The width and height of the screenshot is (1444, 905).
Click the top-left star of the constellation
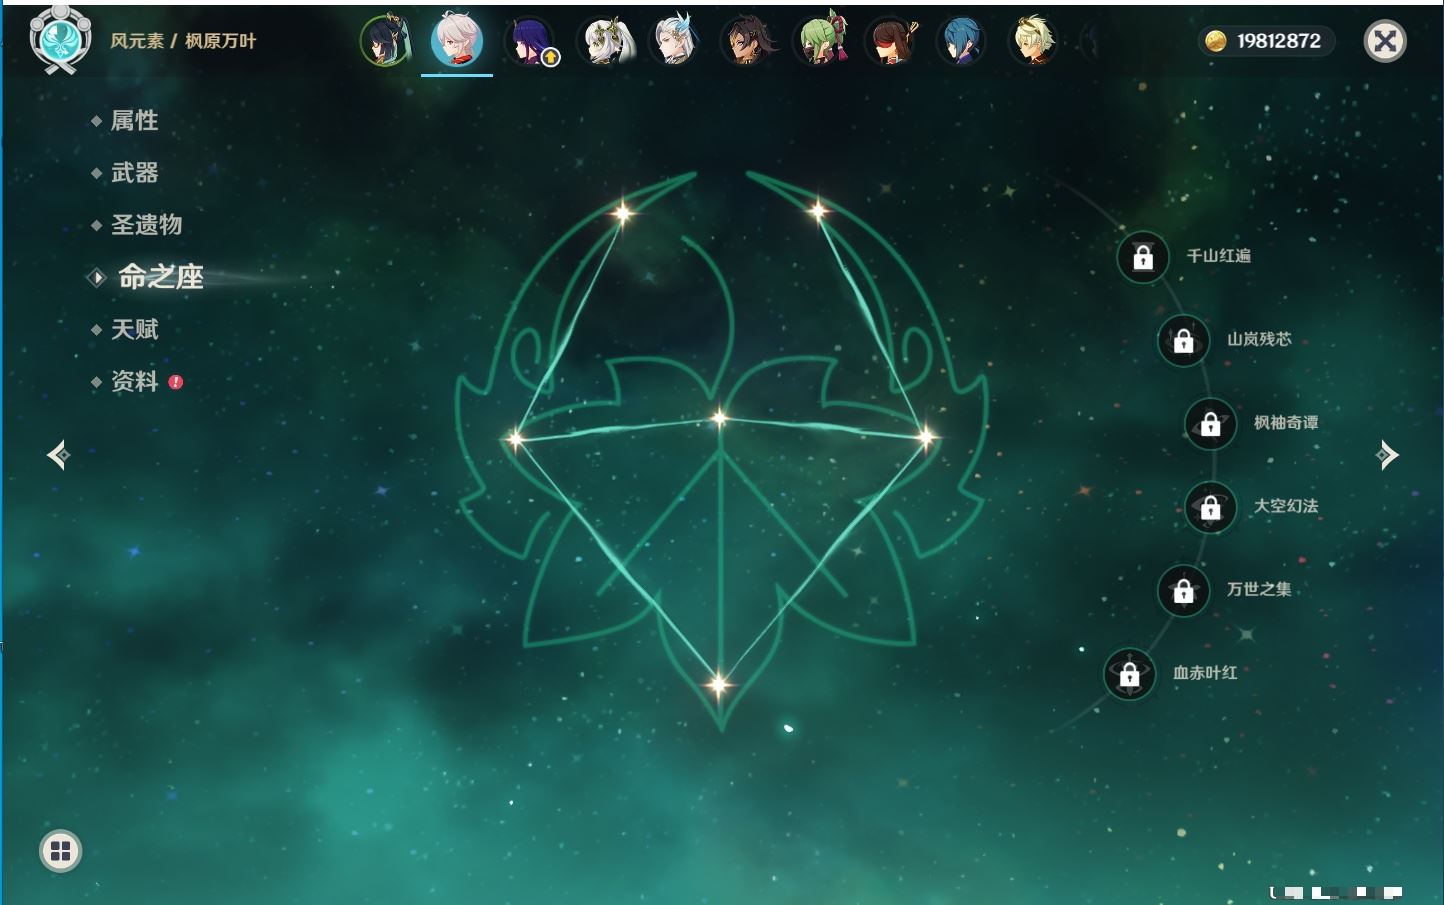(x=623, y=212)
